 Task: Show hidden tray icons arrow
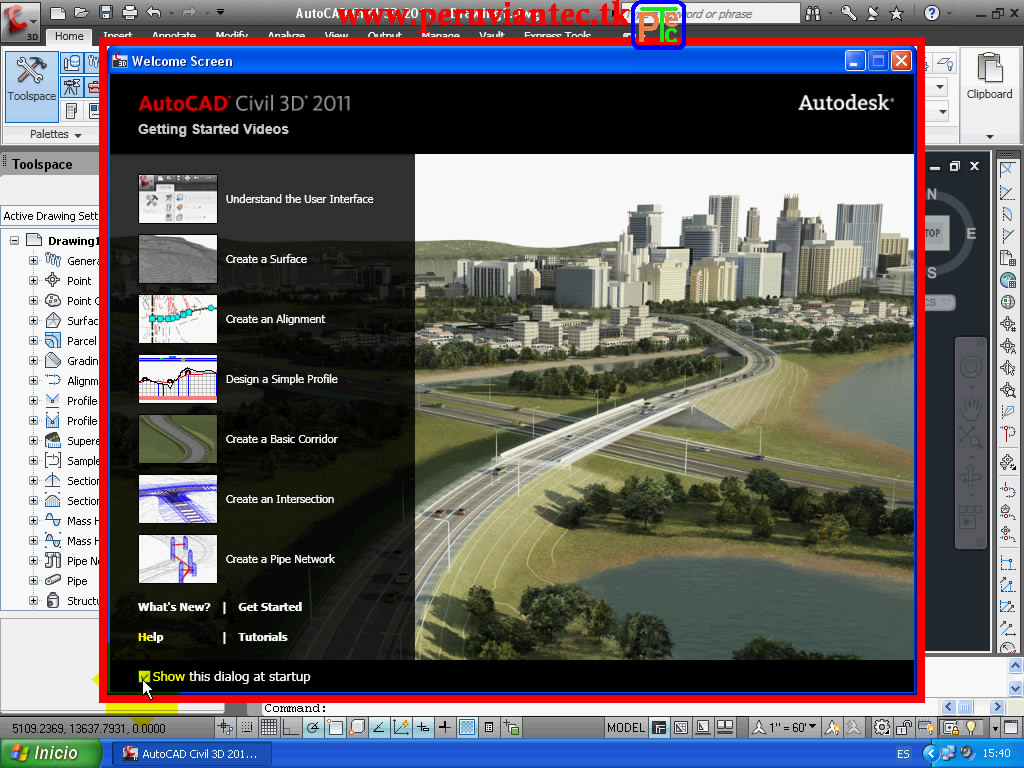(930, 754)
